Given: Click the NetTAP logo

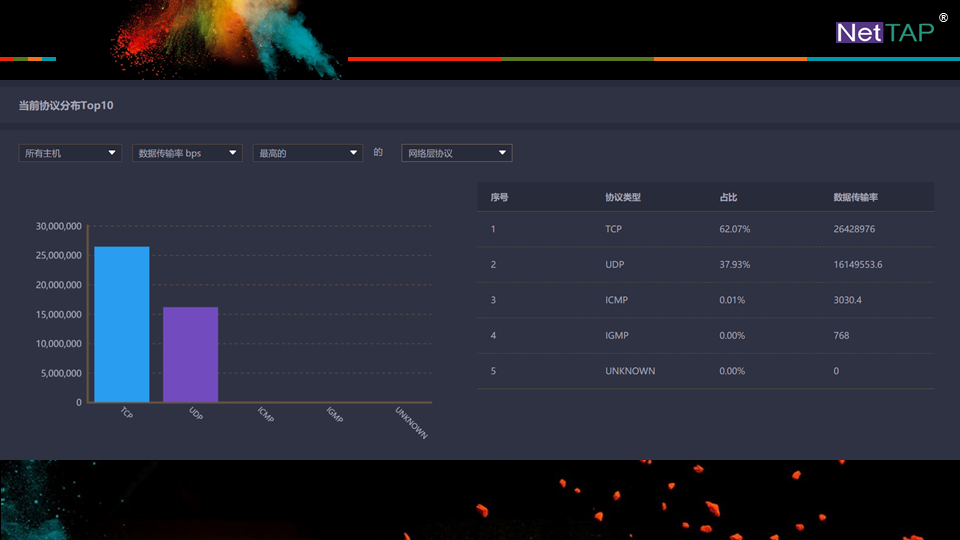Looking at the screenshot, I should 886,32.
